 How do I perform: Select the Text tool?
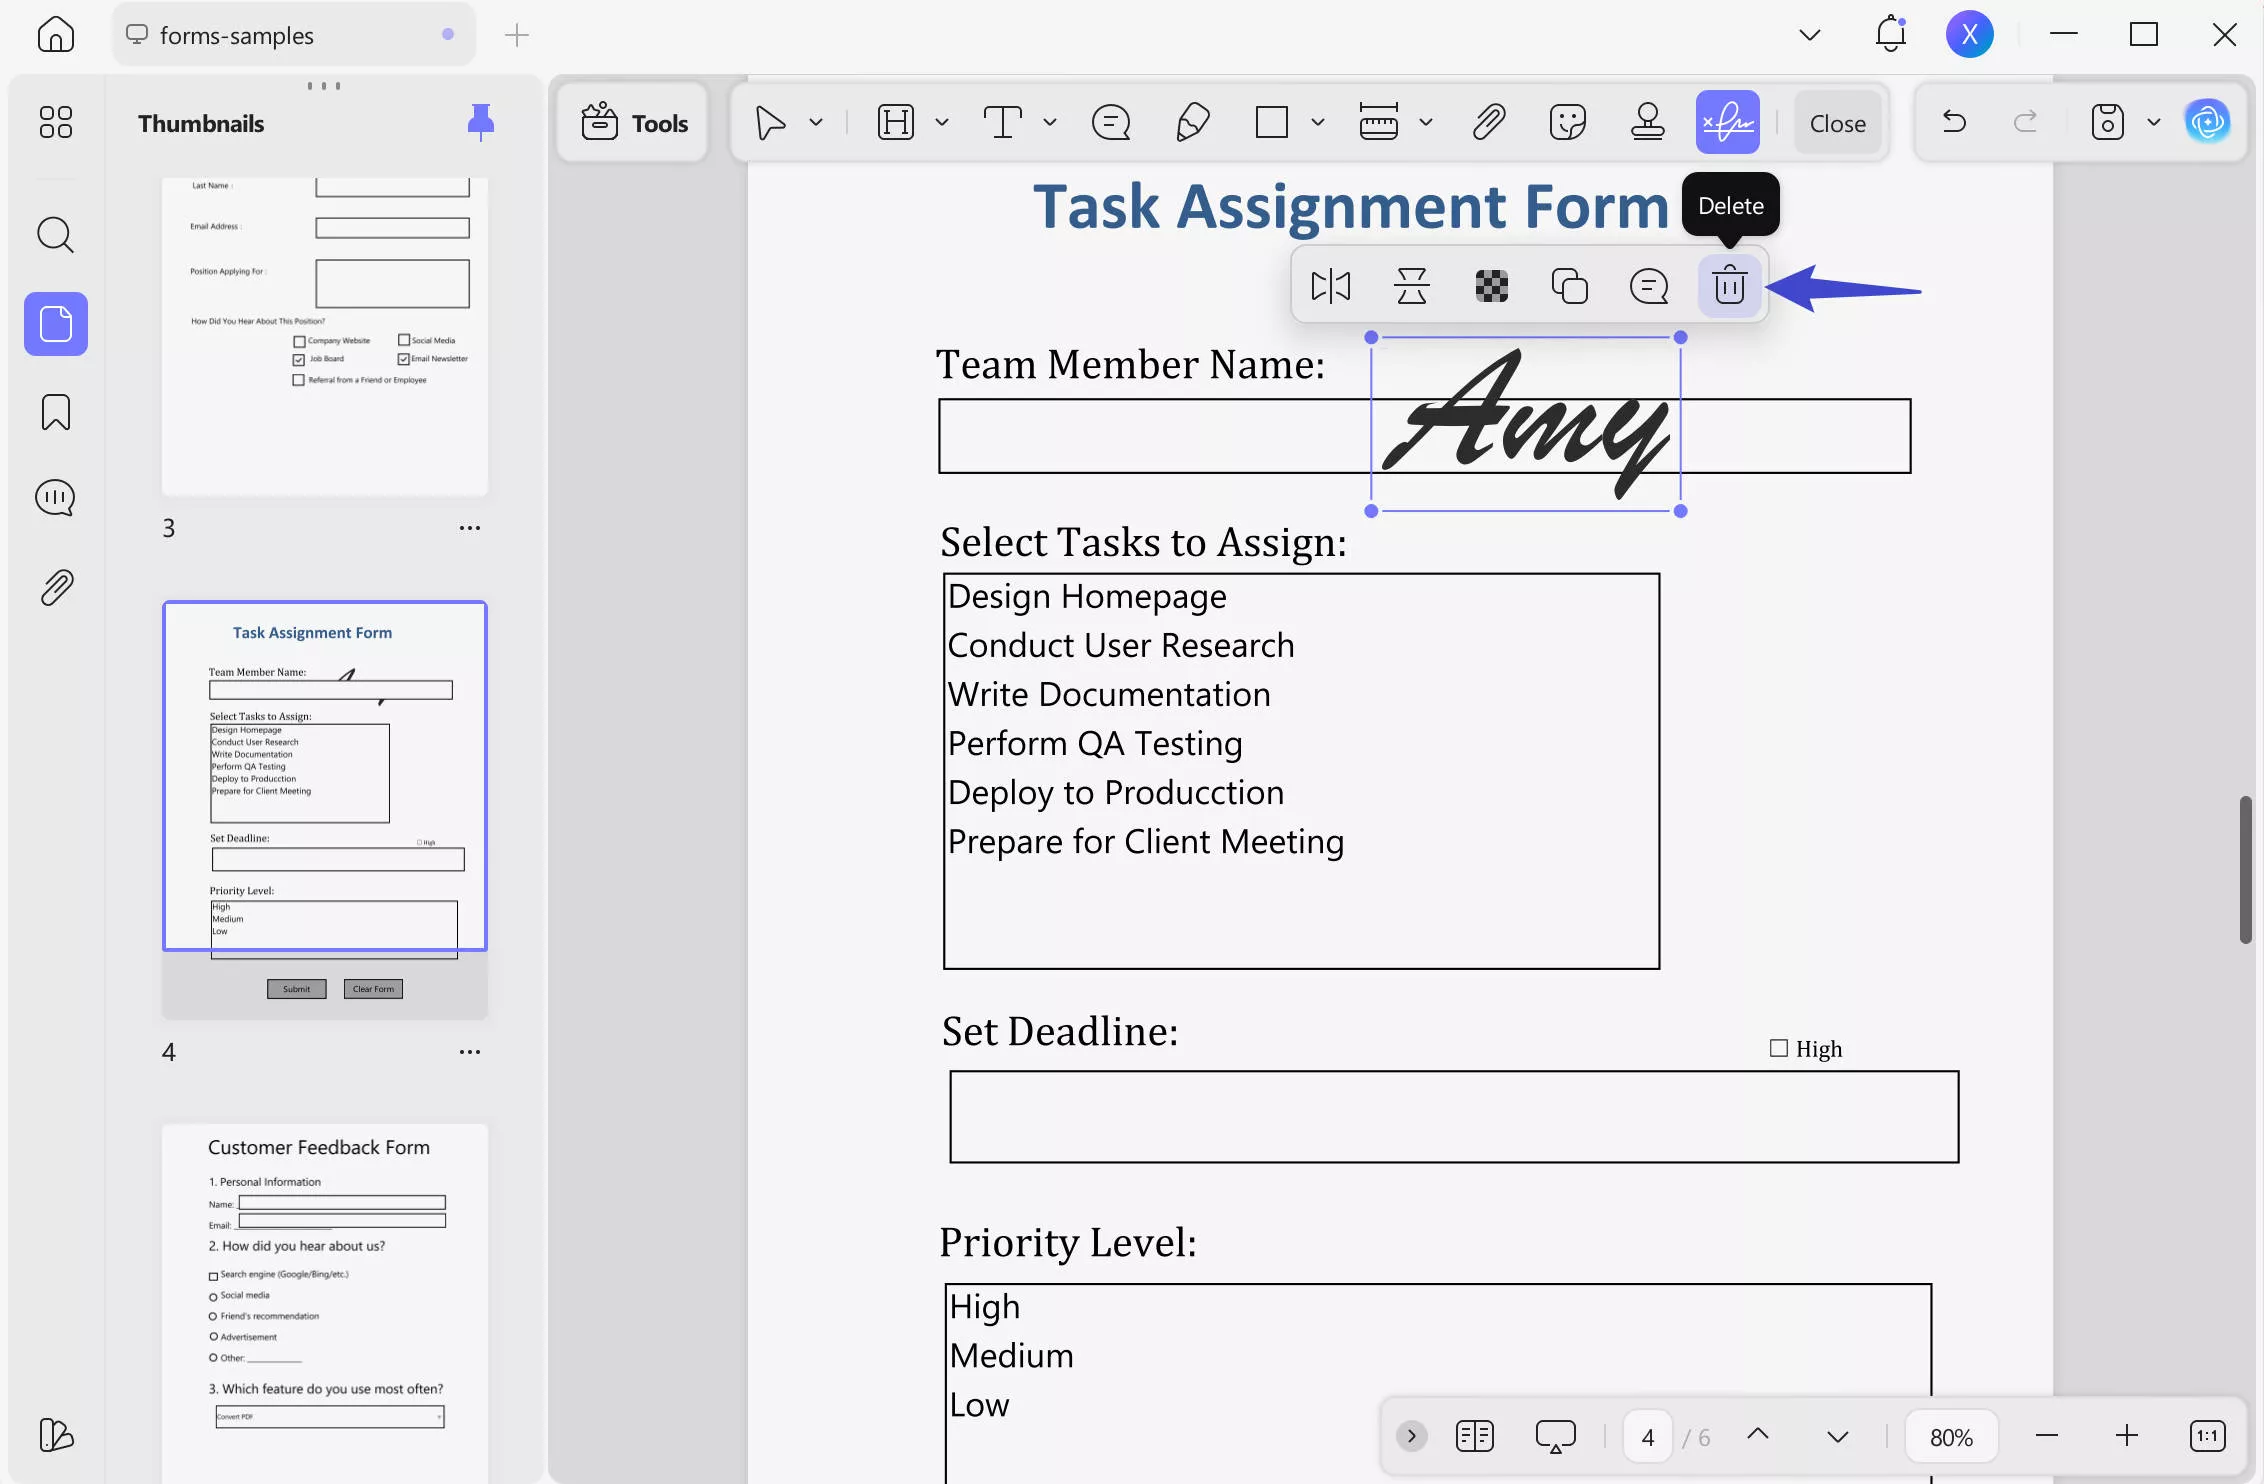click(x=1003, y=121)
